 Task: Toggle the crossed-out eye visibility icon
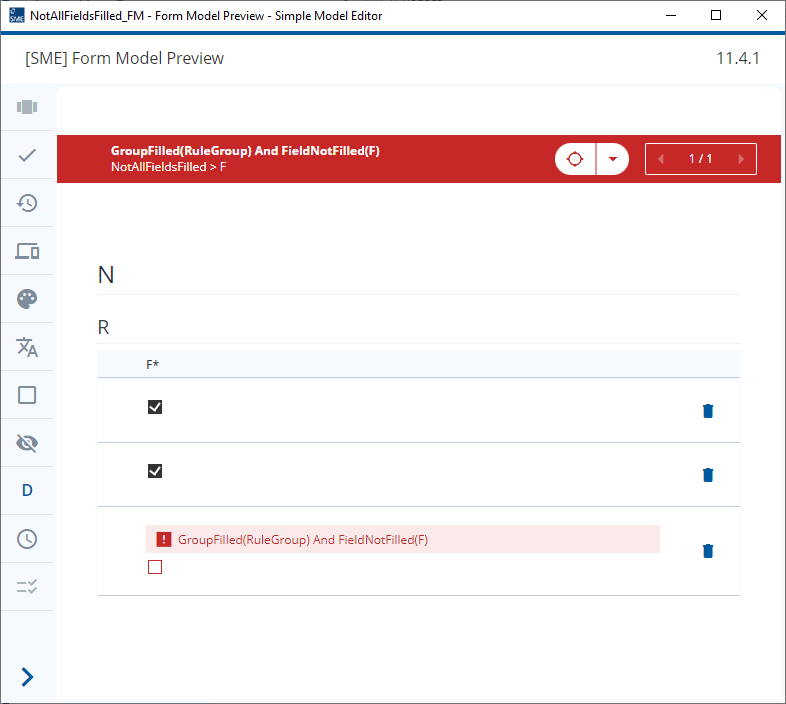point(27,443)
